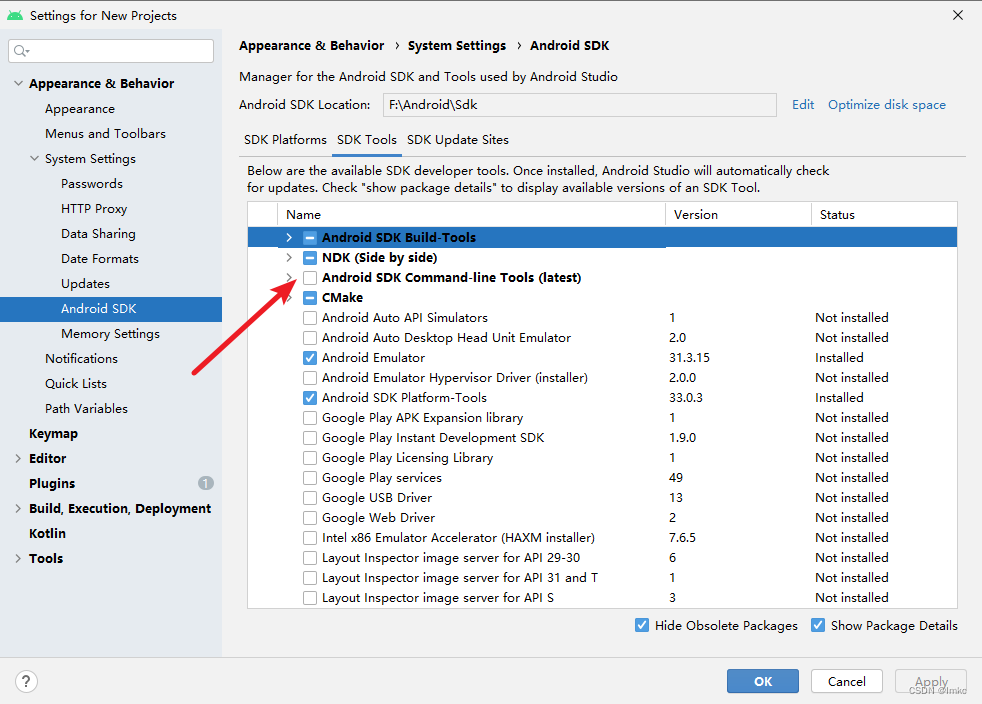Confirm with the OK button
Screen dimensions: 982x704
coord(763,681)
